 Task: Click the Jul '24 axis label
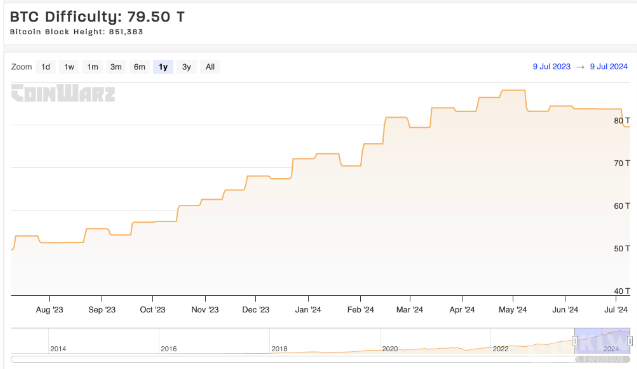(616, 310)
